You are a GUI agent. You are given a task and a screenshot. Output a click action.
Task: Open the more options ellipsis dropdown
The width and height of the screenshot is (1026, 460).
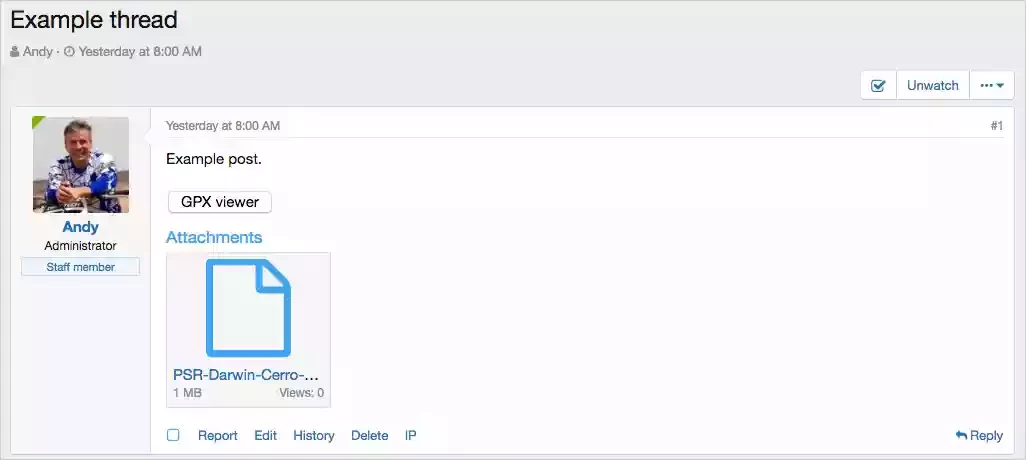pos(992,86)
